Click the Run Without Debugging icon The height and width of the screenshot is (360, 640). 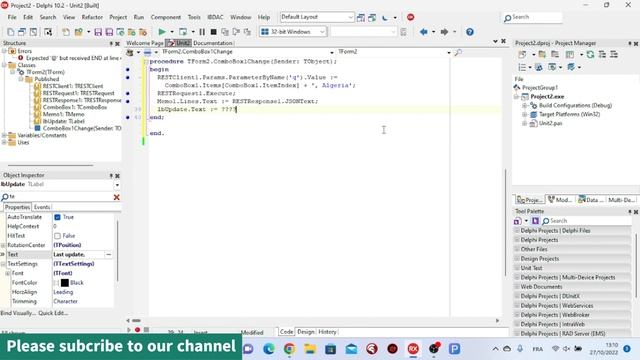pos(183,32)
